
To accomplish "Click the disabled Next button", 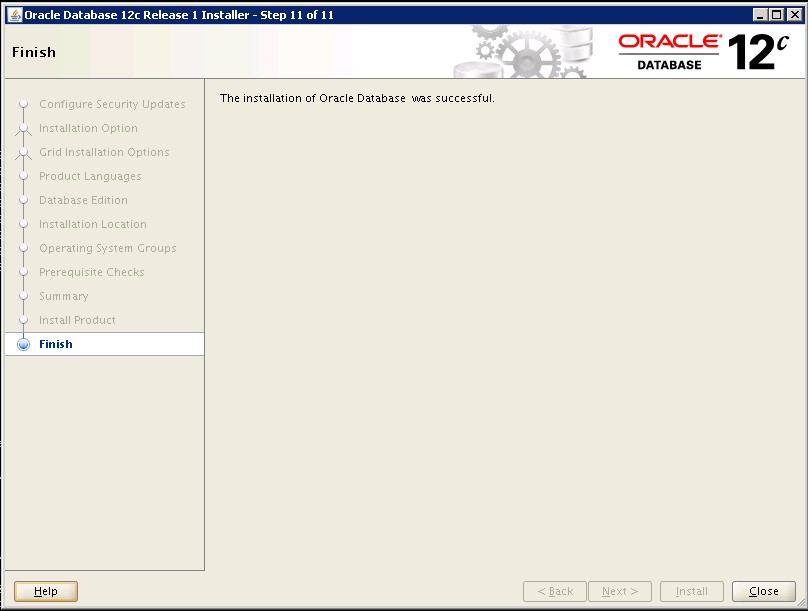I will (620, 591).
